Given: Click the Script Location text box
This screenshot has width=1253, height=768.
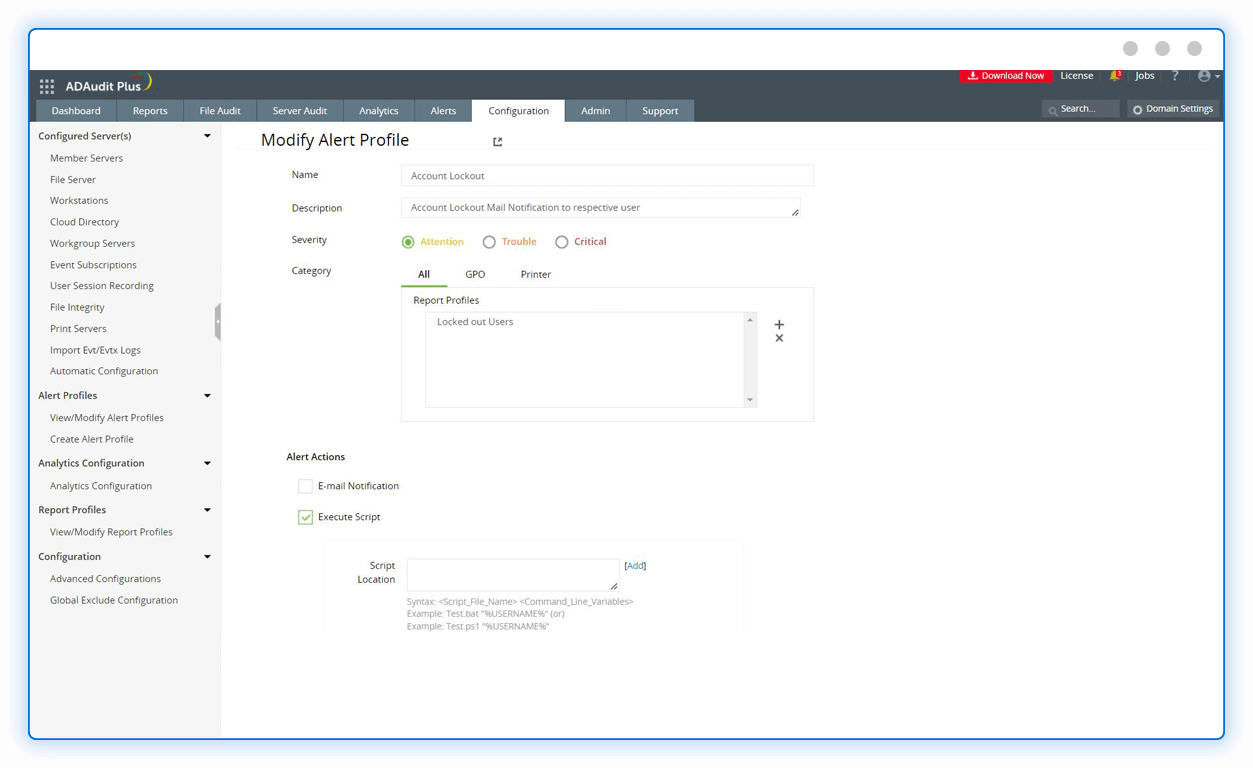Looking at the screenshot, I should click(x=513, y=575).
